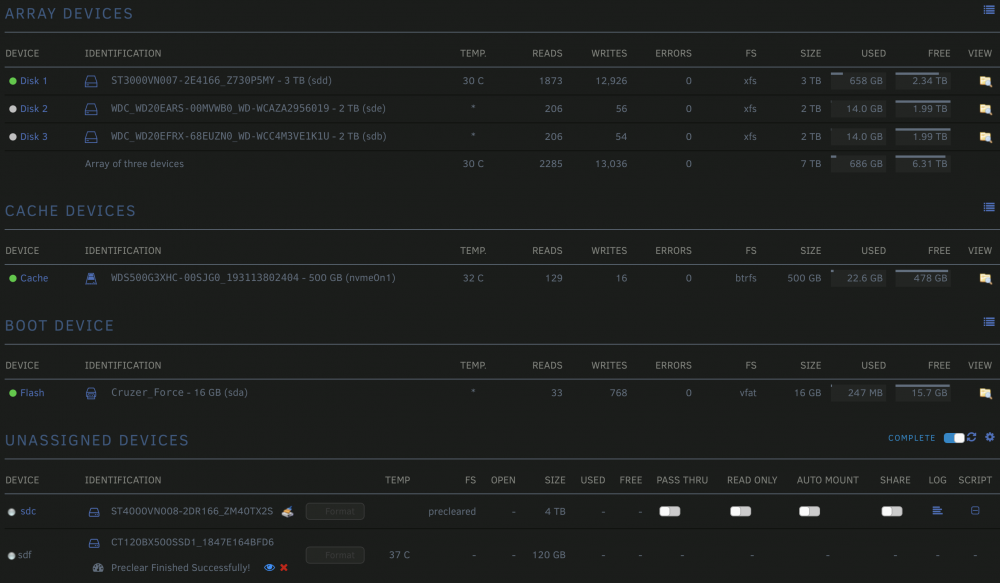Screen dimensions: 1000x583
Task: Toggle Cache Devices list view icon
Action: pyautogui.click(x=989, y=207)
